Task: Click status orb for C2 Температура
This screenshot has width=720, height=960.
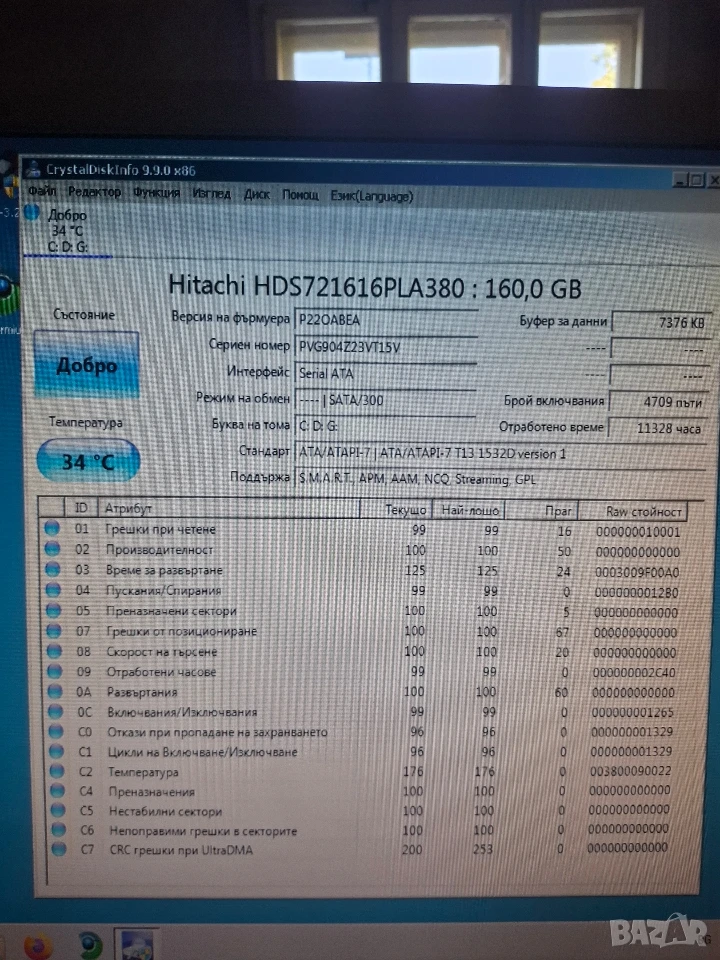Action: (x=57, y=771)
